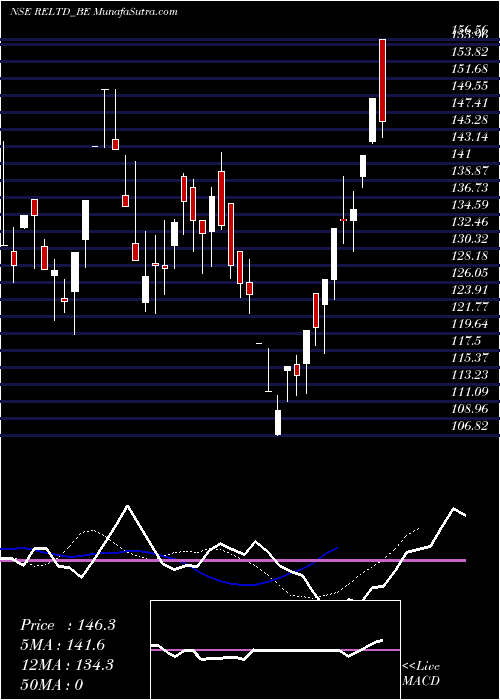Click the 5MA : 141.6 readout

(63, 645)
